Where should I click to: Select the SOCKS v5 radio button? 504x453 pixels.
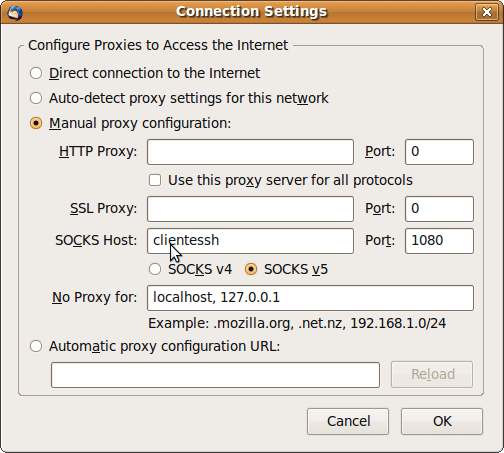(x=251, y=269)
